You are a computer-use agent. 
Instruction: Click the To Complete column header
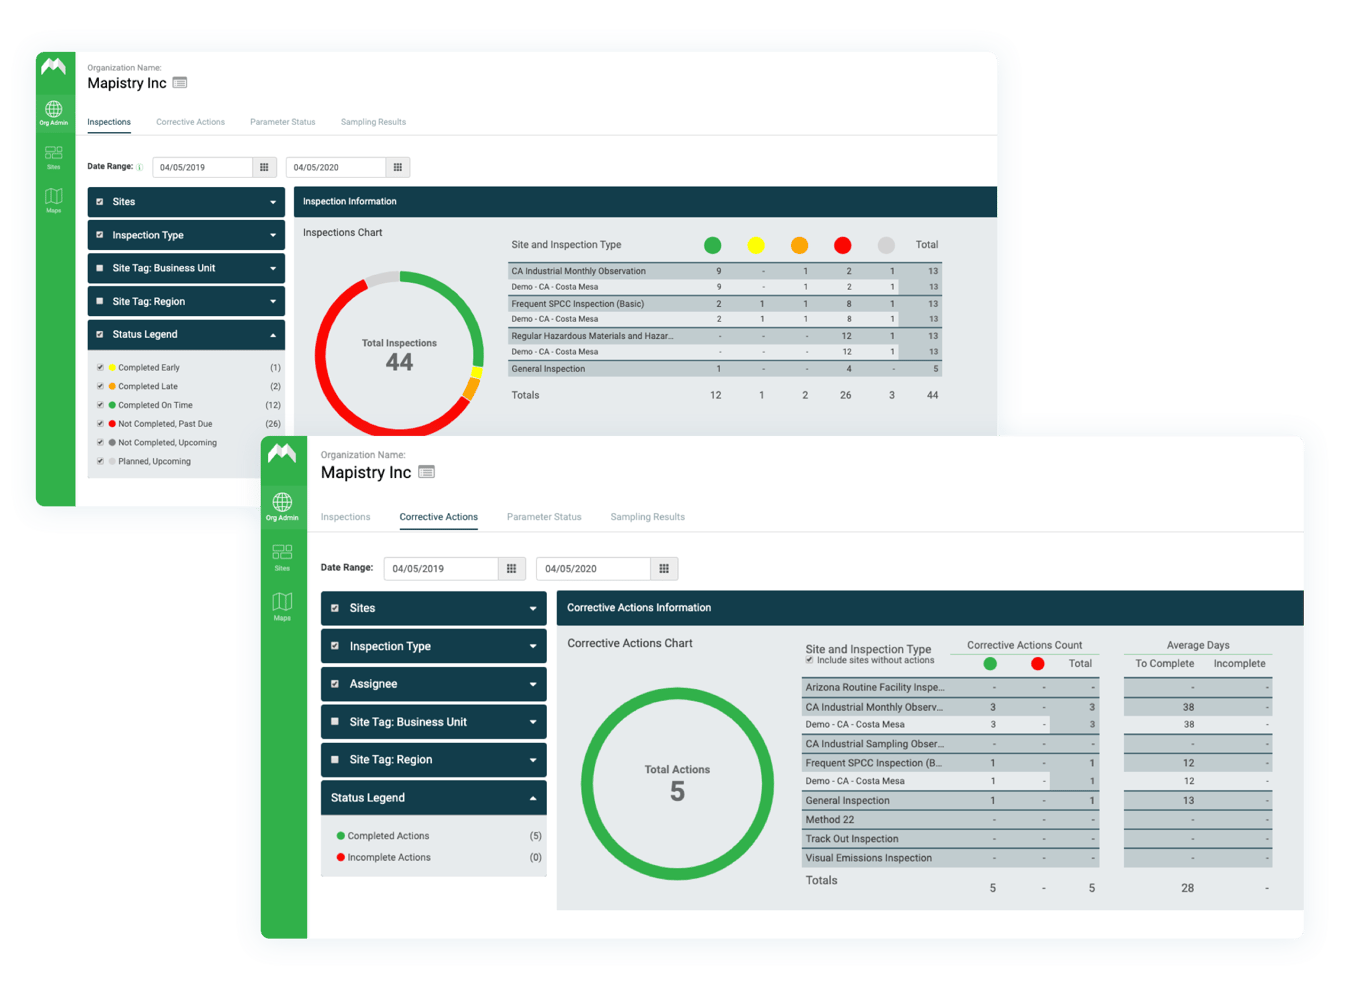pos(1164,664)
